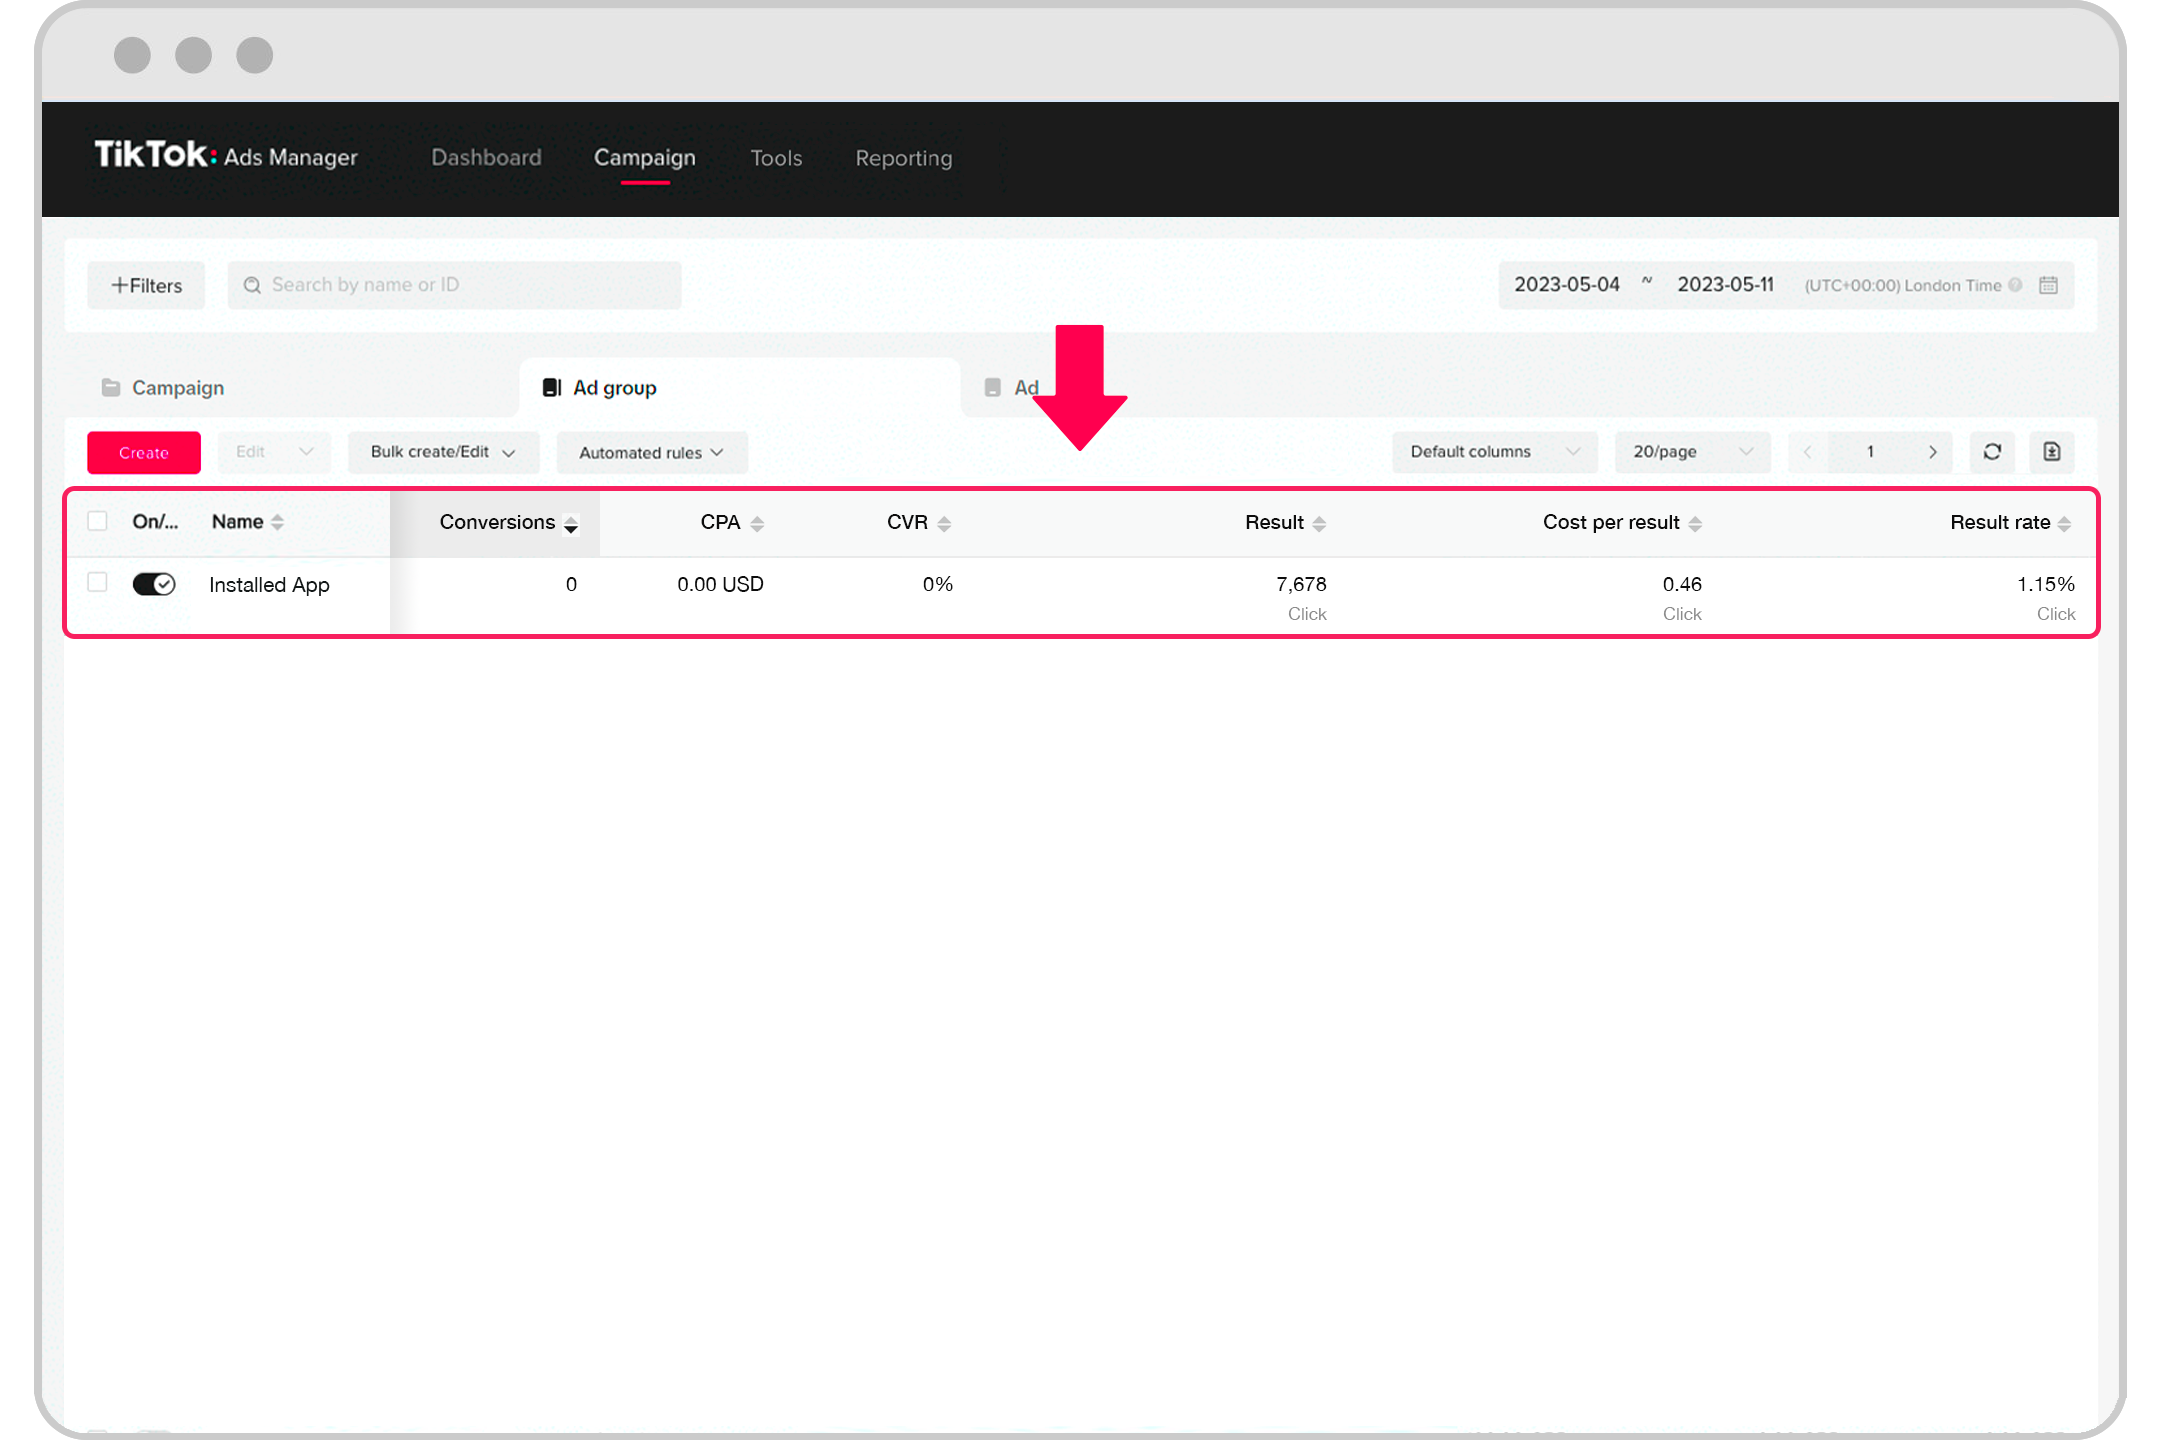Viewport: 2160px width, 1440px height.
Task: Open the 20/page dropdown
Action: (1692, 452)
